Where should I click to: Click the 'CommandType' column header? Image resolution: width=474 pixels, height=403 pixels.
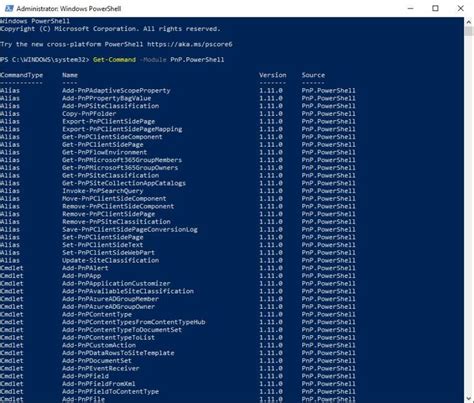pos(21,75)
